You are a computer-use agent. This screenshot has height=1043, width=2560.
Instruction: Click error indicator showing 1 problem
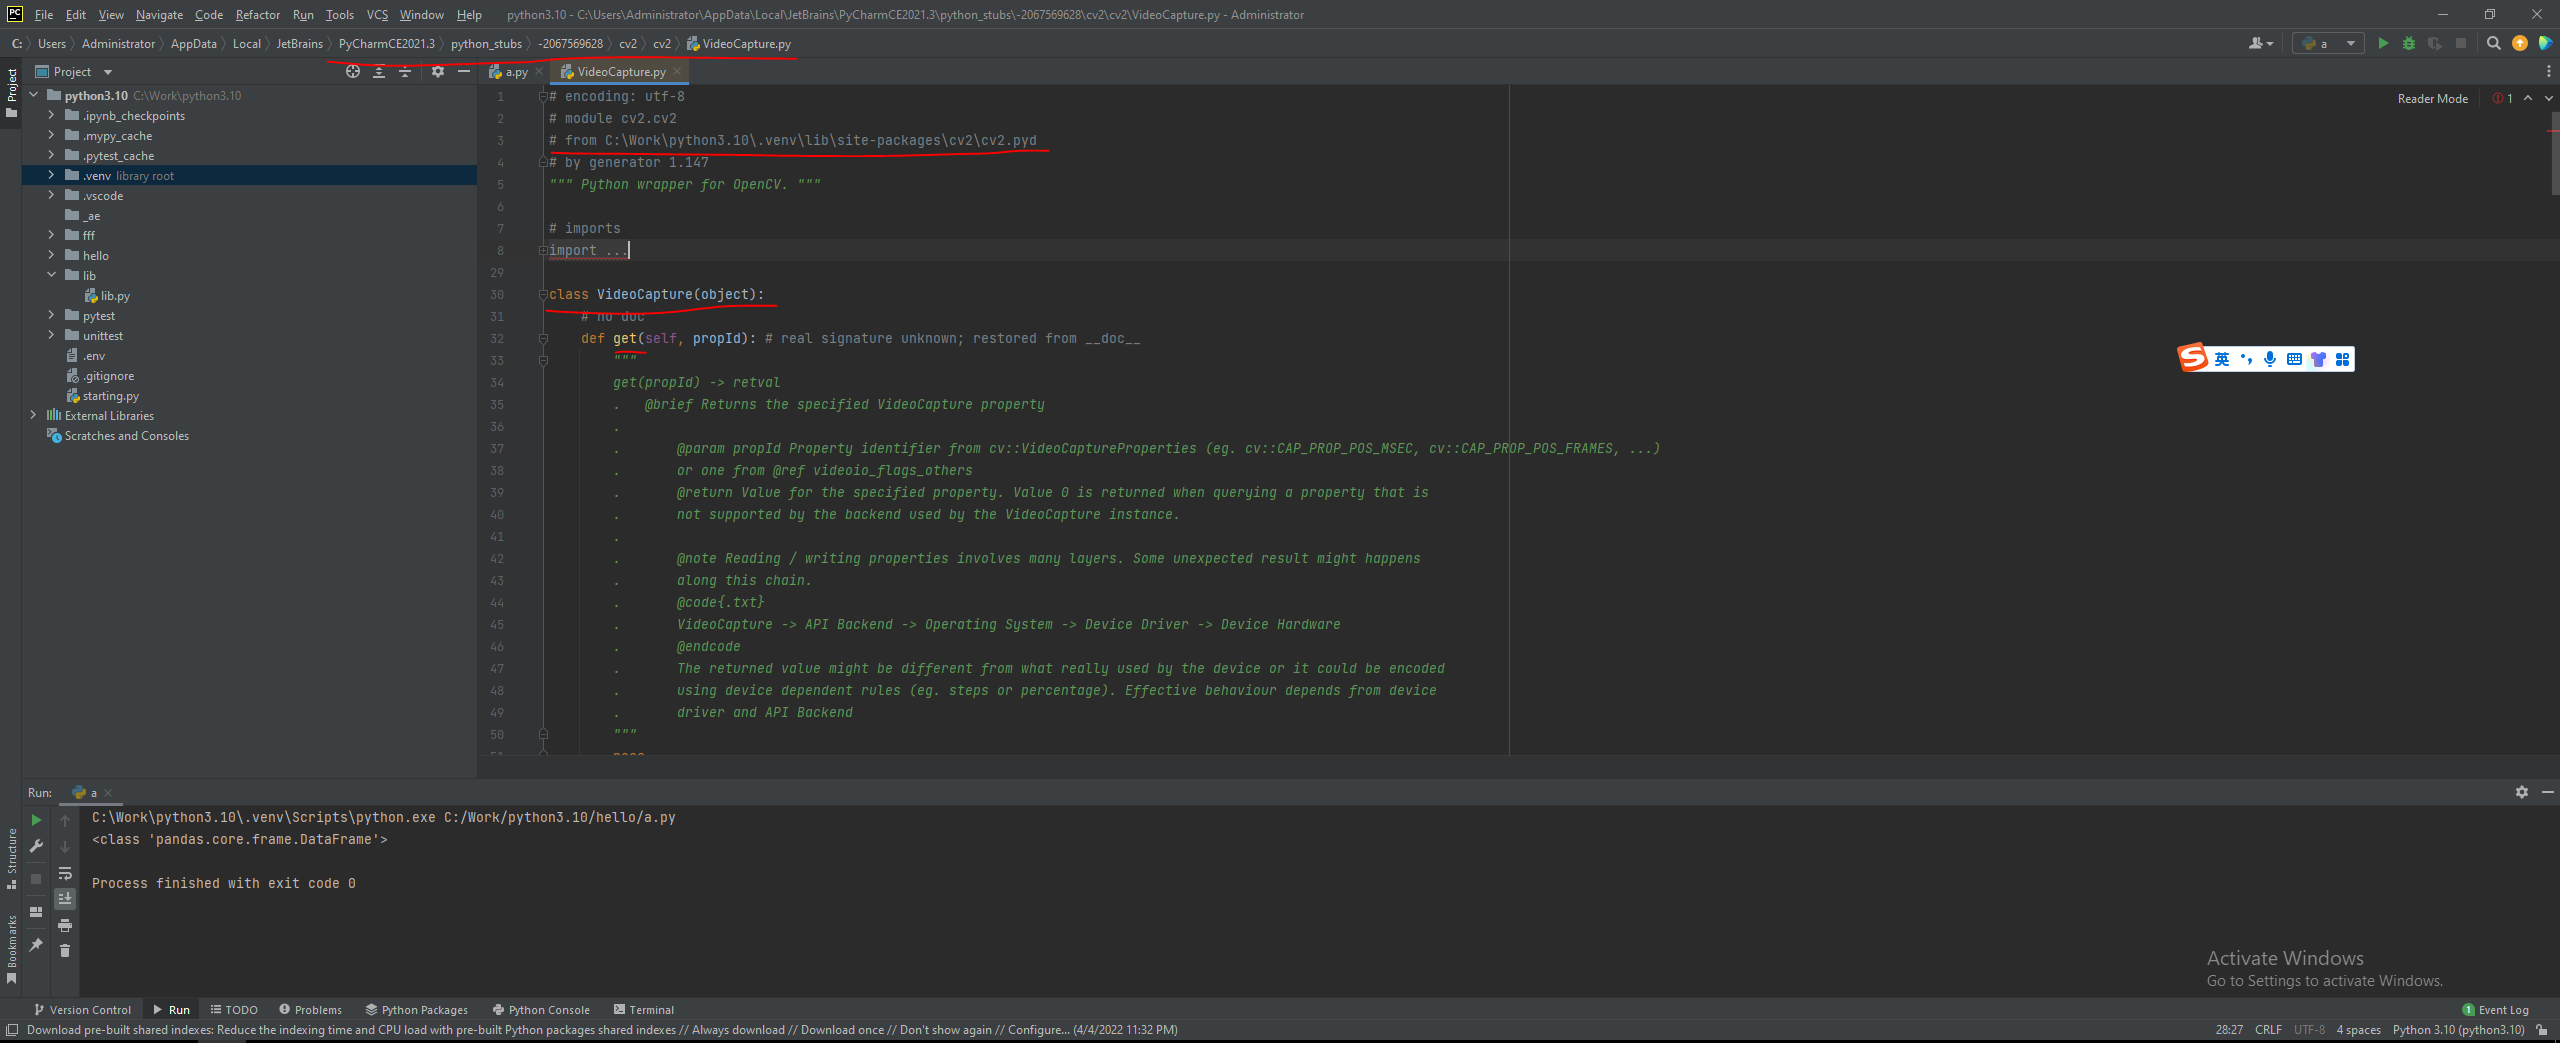(2503, 98)
